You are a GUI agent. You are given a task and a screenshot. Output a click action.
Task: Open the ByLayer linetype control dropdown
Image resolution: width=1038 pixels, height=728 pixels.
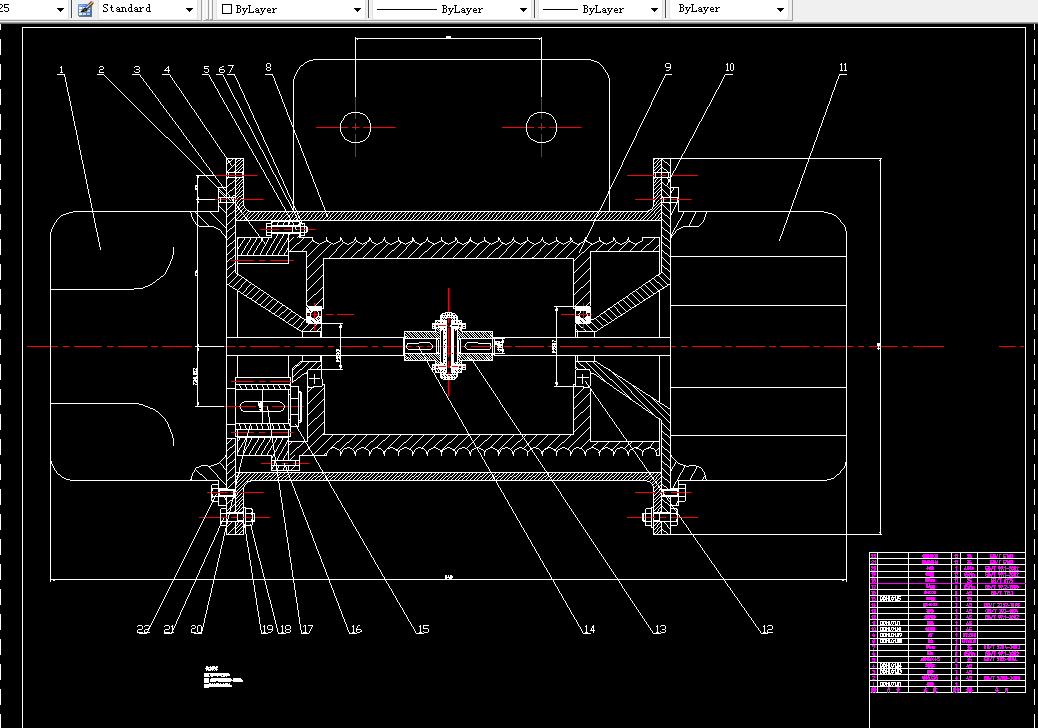coord(523,10)
